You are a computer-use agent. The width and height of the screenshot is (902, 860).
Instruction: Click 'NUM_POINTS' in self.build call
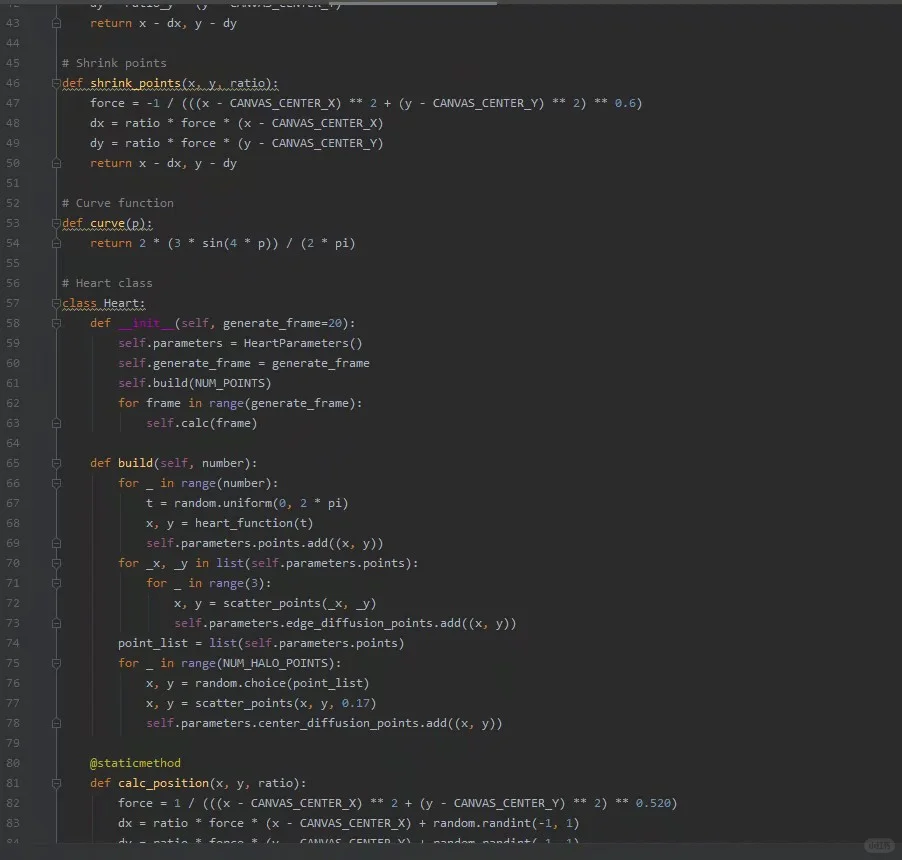(x=229, y=383)
